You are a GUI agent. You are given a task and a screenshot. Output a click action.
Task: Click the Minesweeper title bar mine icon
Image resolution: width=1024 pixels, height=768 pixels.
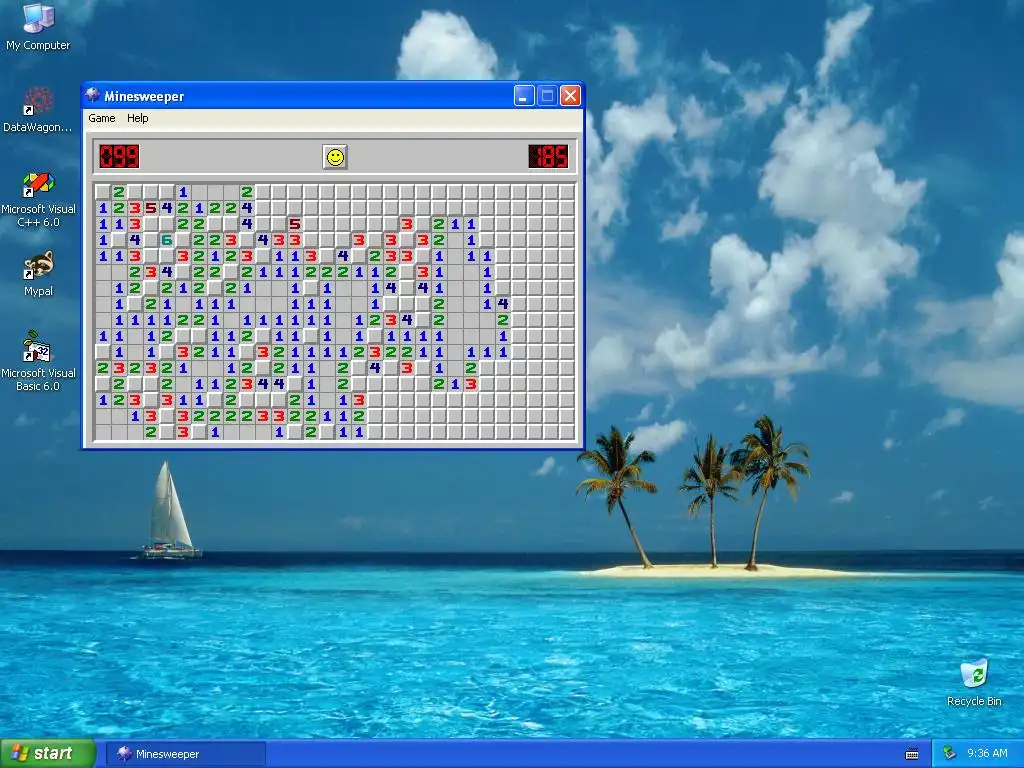tap(93, 95)
